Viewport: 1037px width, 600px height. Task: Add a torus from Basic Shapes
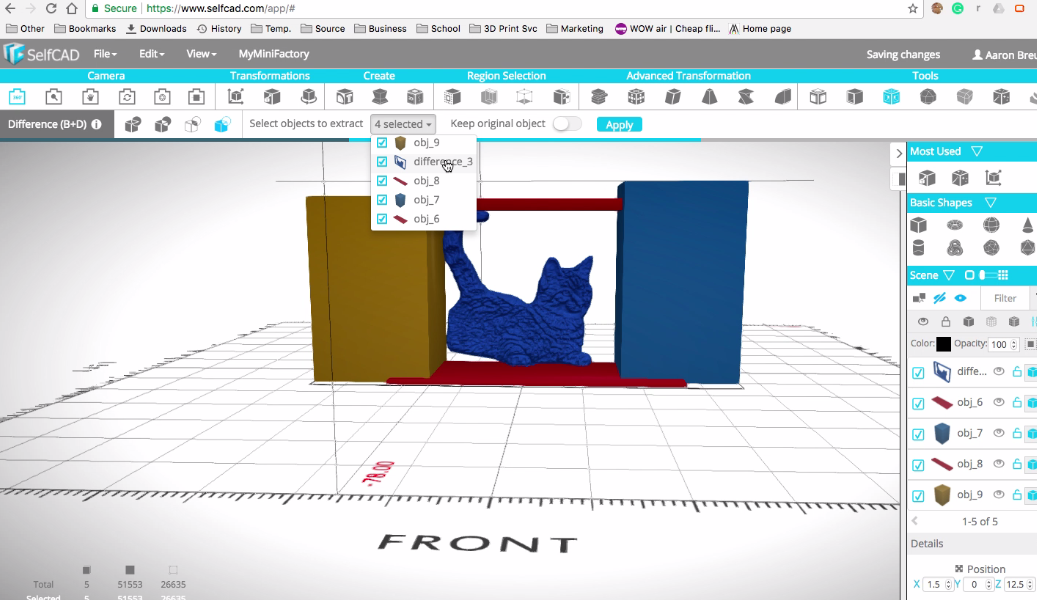click(954, 225)
